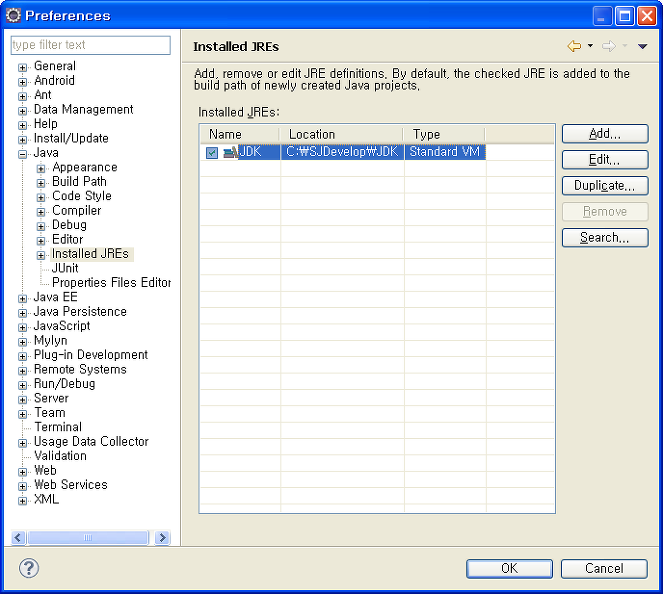The width and height of the screenshot is (663, 594).
Task: Select Validation in the tree
Action: click(60, 456)
